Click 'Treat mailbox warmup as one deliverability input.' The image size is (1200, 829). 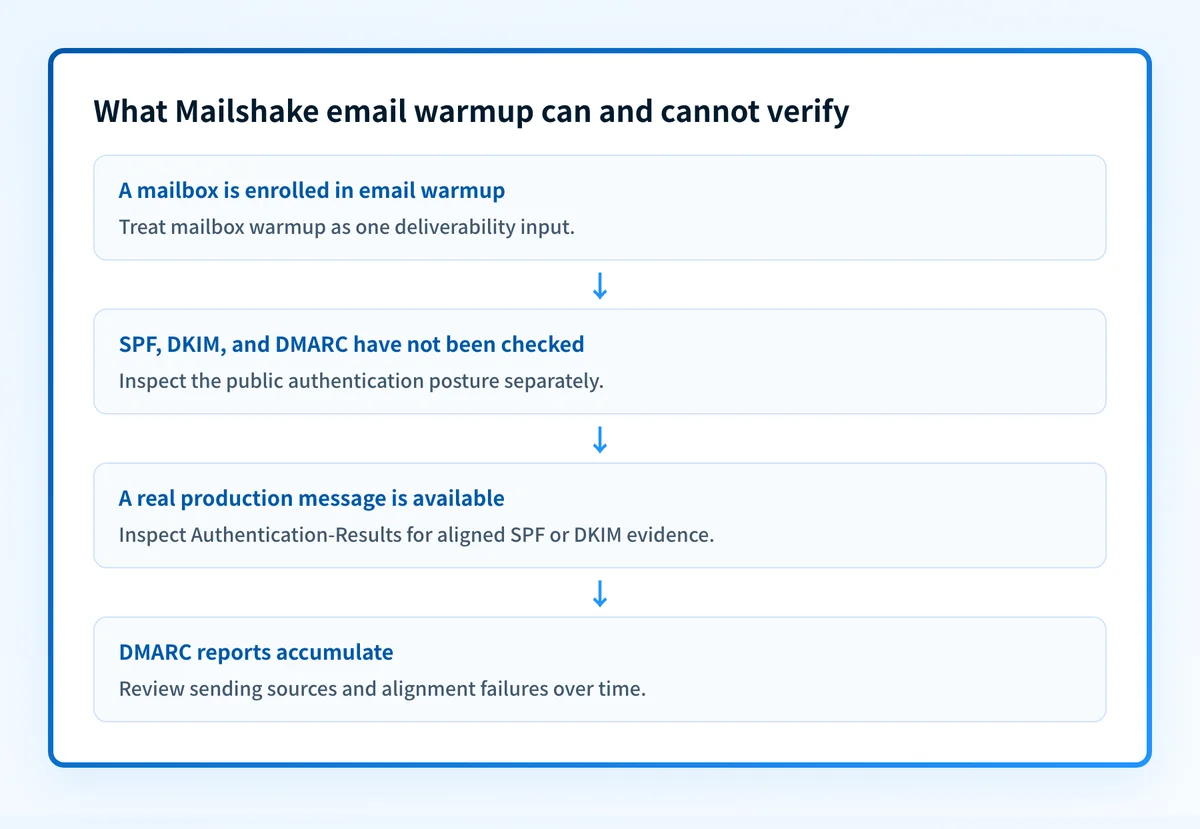click(347, 226)
